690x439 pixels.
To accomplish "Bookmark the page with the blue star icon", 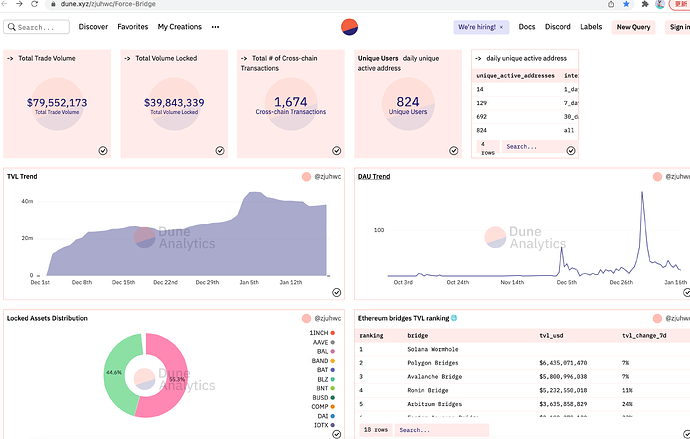I will click(626, 4).
